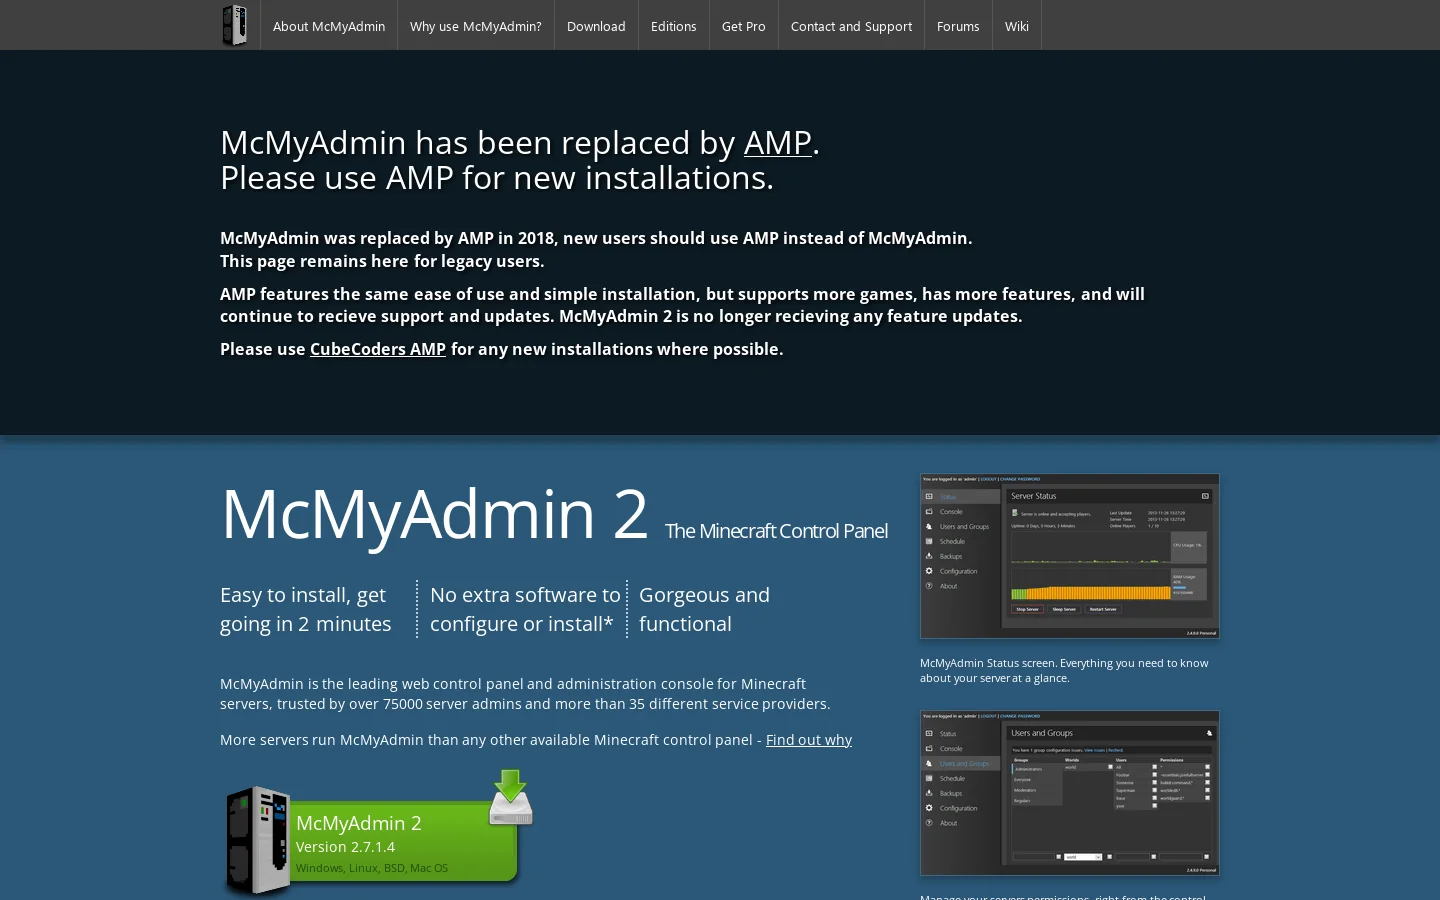Open the Wiki navigation item
This screenshot has height=900, width=1440.
[x=1017, y=26]
